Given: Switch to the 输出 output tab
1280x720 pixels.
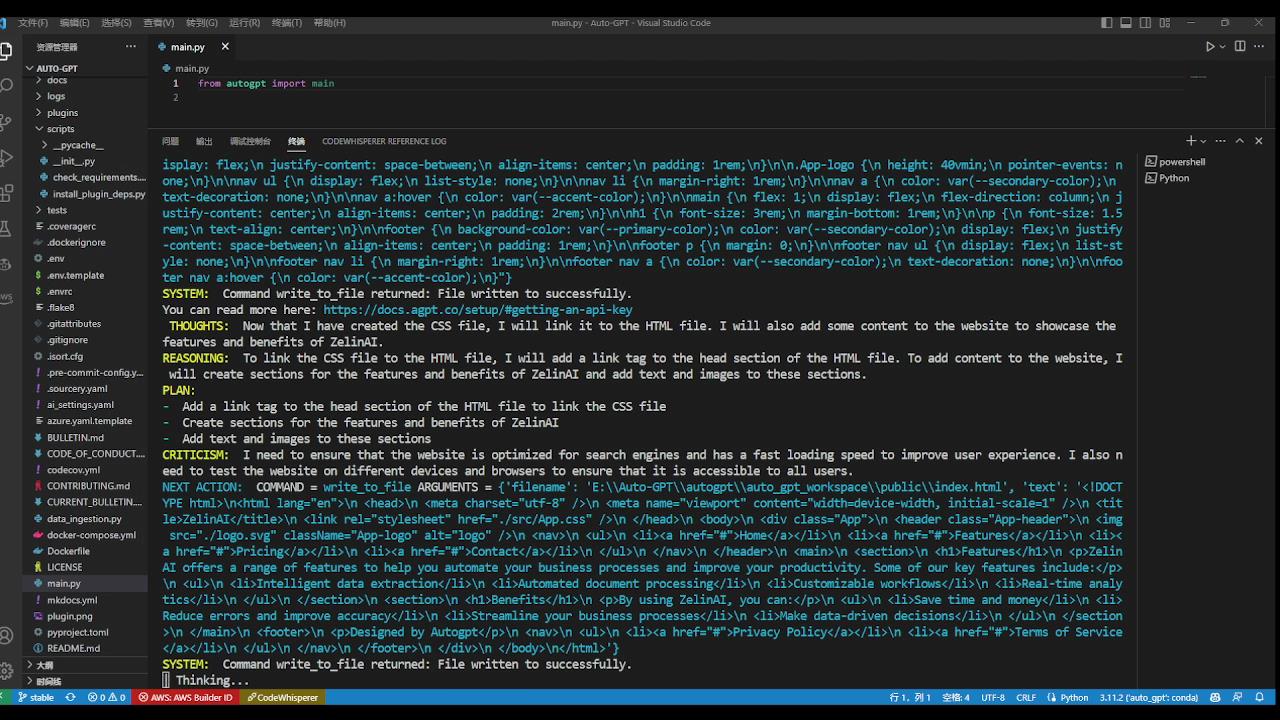Looking at the screenshot, I should tap(204, 141).
